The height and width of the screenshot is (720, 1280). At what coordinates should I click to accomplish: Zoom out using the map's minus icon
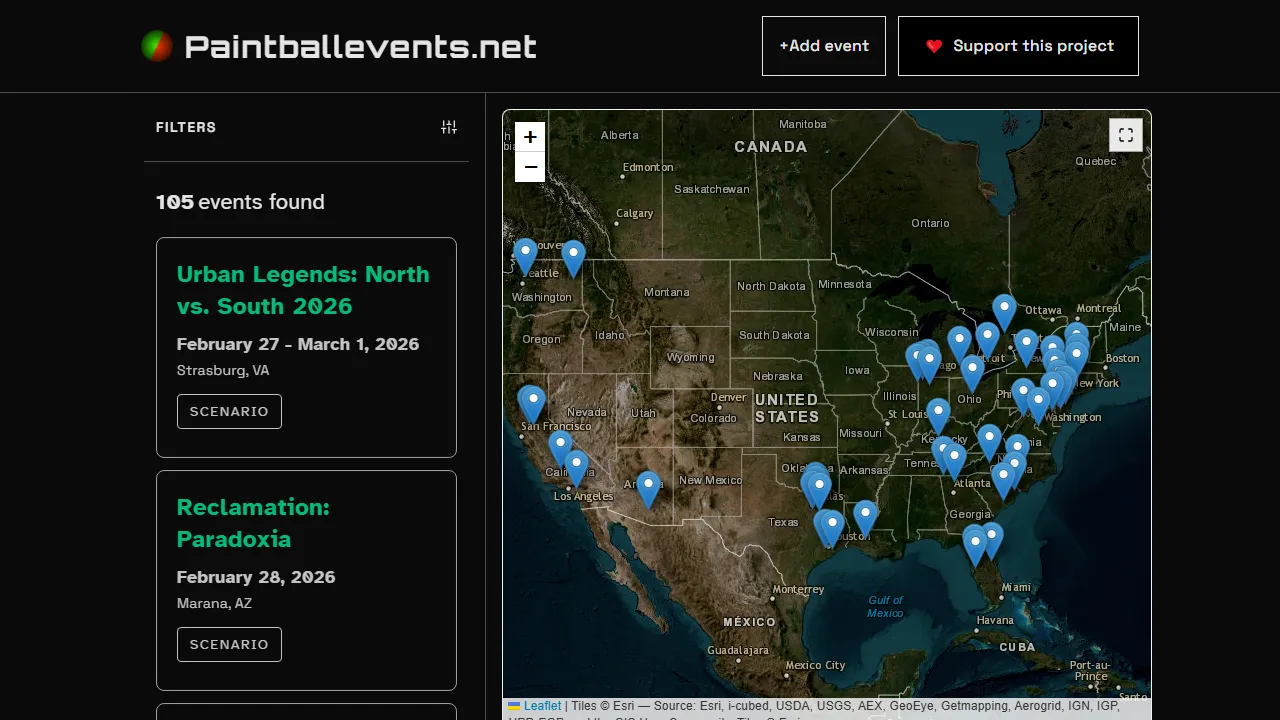[x=530, y=167]
